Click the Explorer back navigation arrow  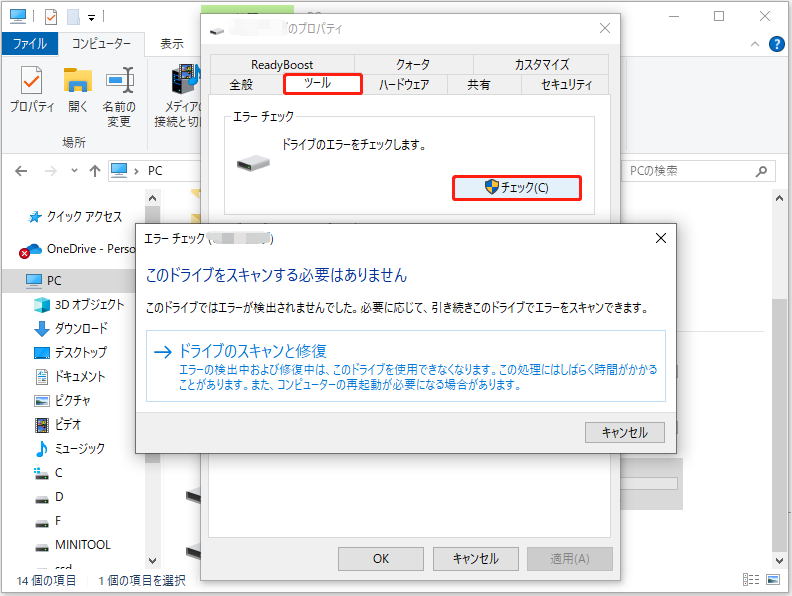(21, 171)
